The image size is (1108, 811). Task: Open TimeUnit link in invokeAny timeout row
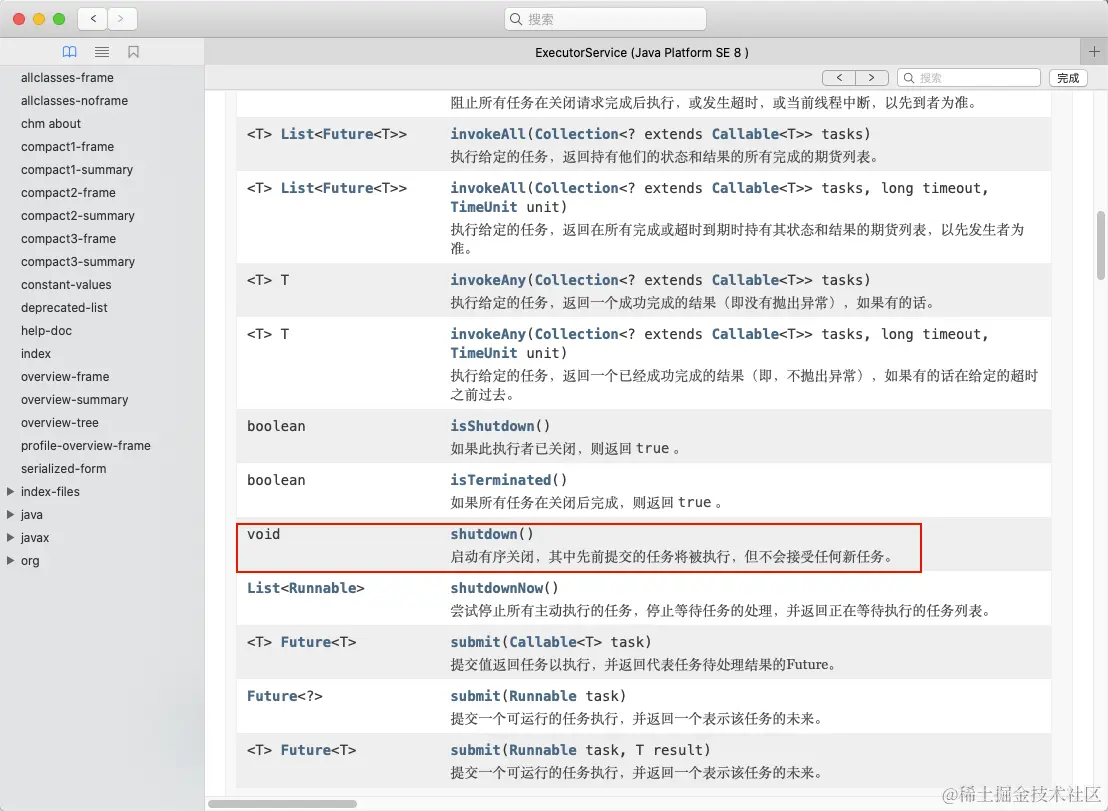coord(484,353)
